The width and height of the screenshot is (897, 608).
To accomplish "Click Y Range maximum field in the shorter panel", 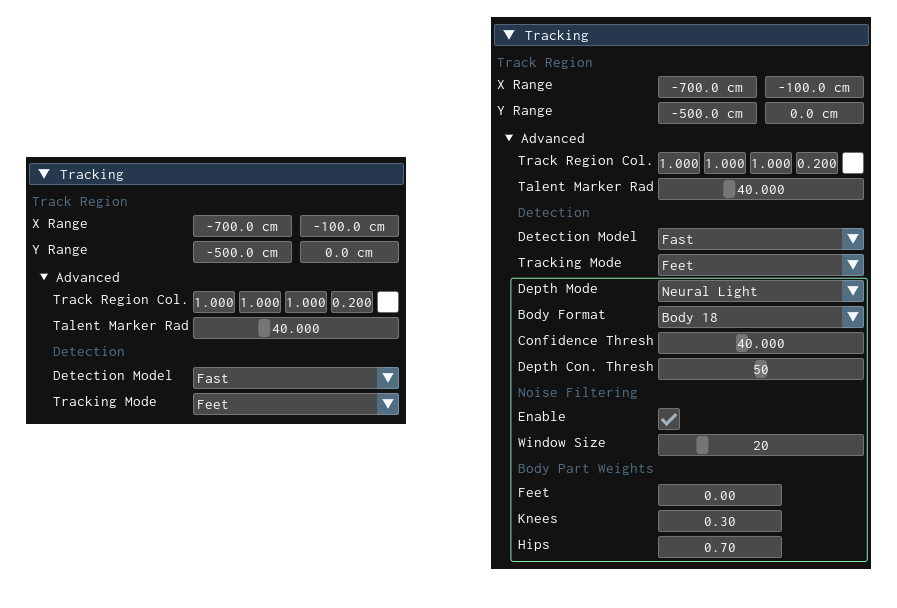I will pyautogui.click(x=349, y=252).
